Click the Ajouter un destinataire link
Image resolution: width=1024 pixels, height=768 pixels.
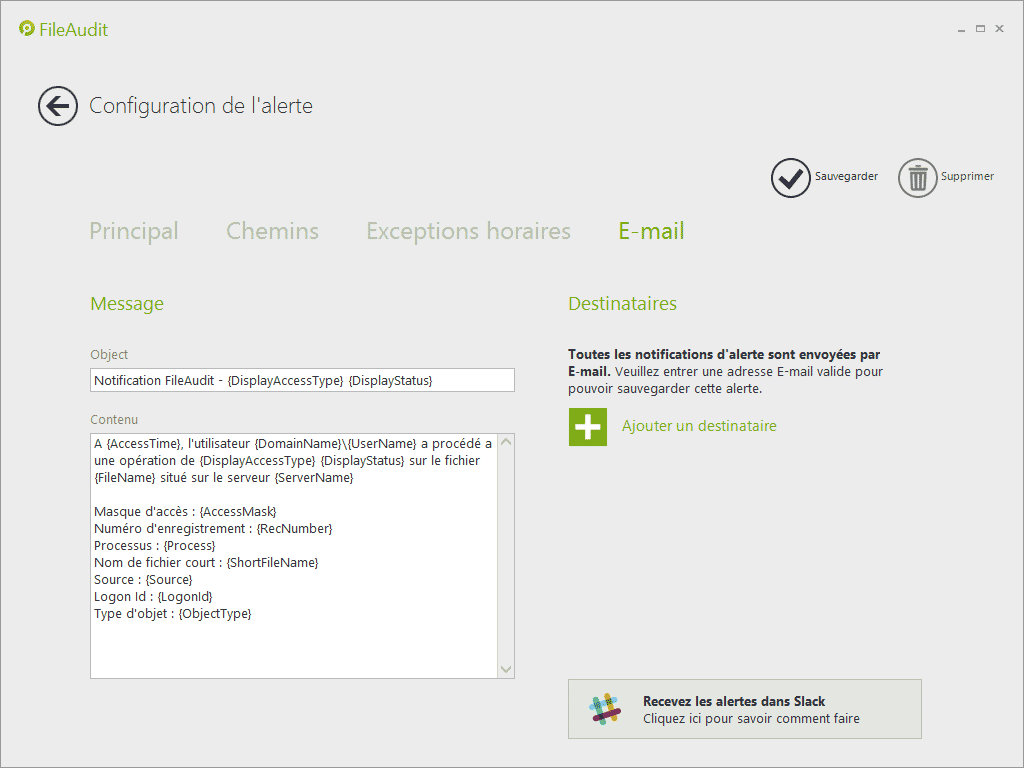click(x=699, y=427)
